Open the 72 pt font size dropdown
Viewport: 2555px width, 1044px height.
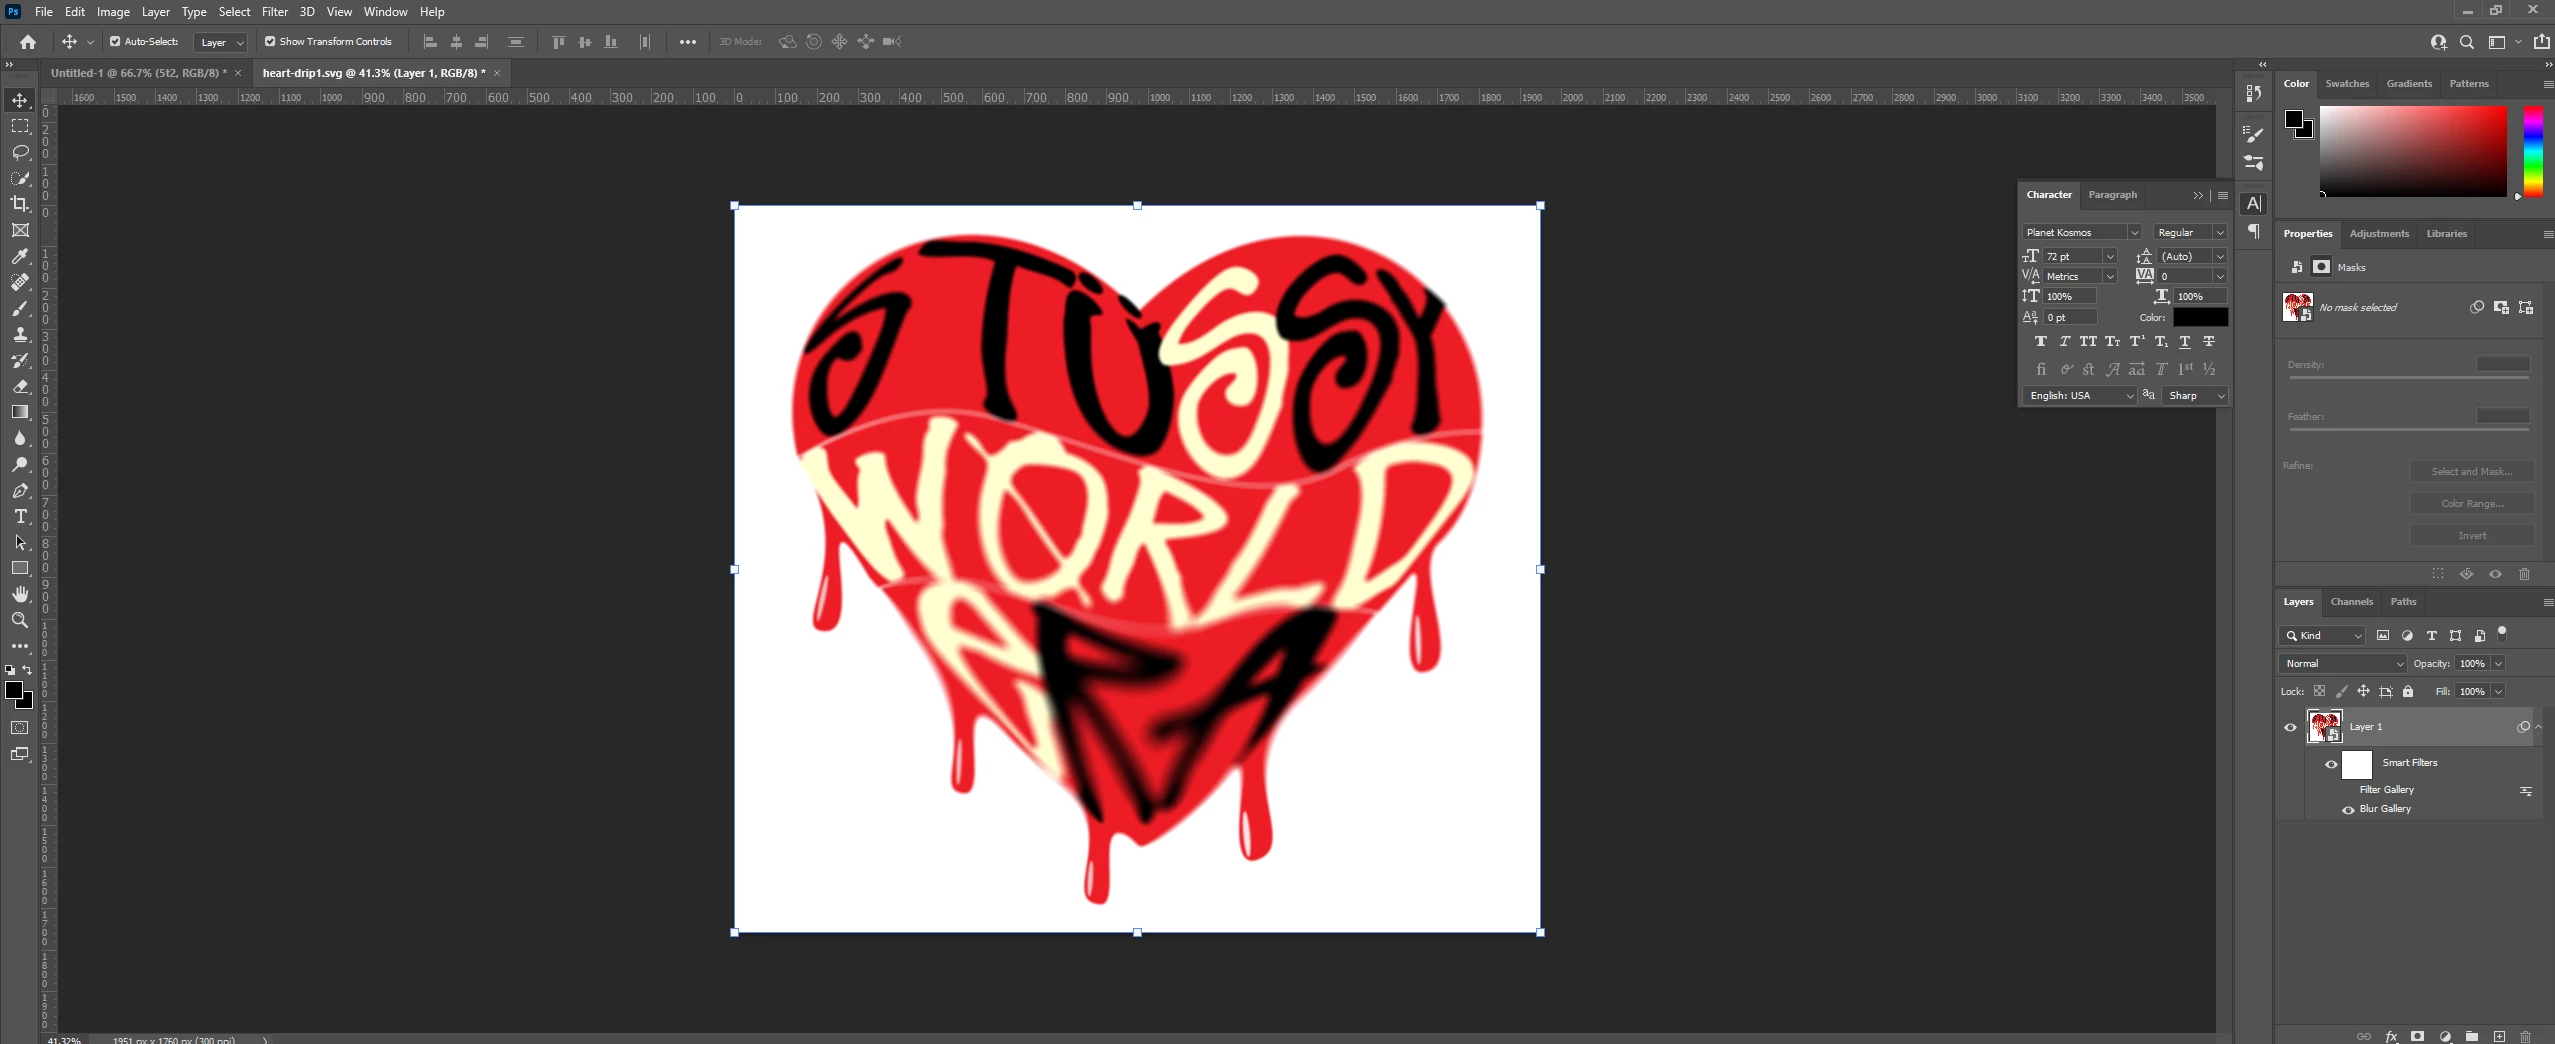click(x=2110, y=256)
